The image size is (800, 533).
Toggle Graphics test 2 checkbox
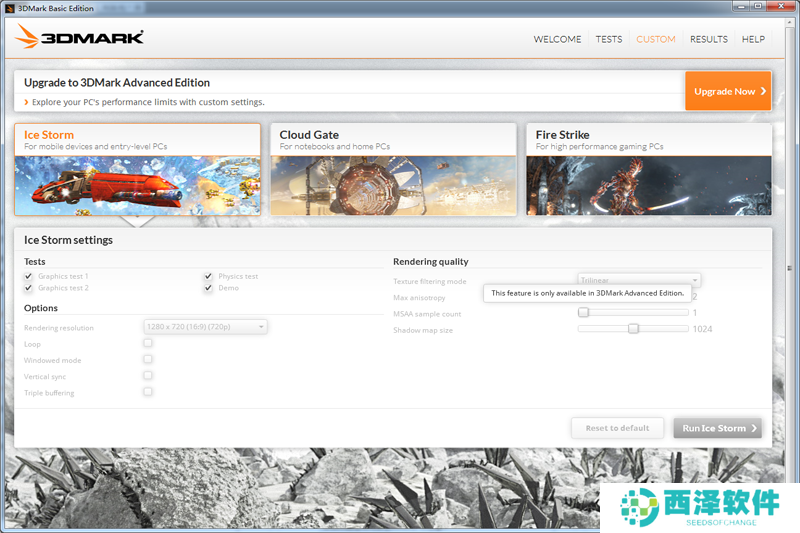29,288
